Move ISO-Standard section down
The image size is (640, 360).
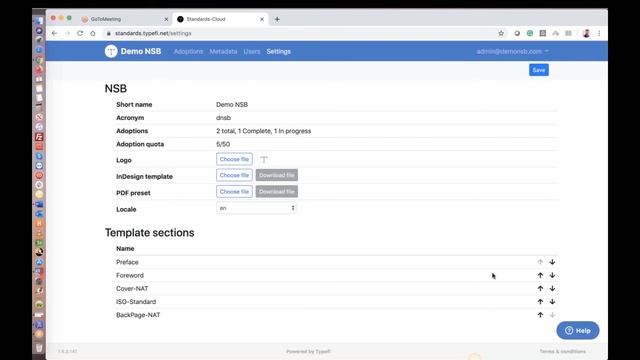coord(552,302)
